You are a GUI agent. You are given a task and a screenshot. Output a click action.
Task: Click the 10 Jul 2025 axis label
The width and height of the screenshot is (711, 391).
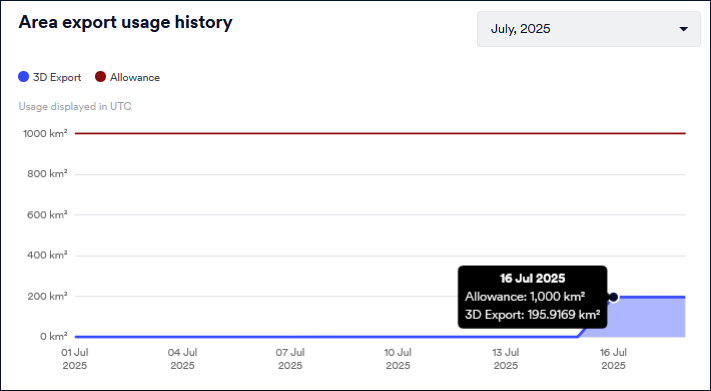point(398,359)
